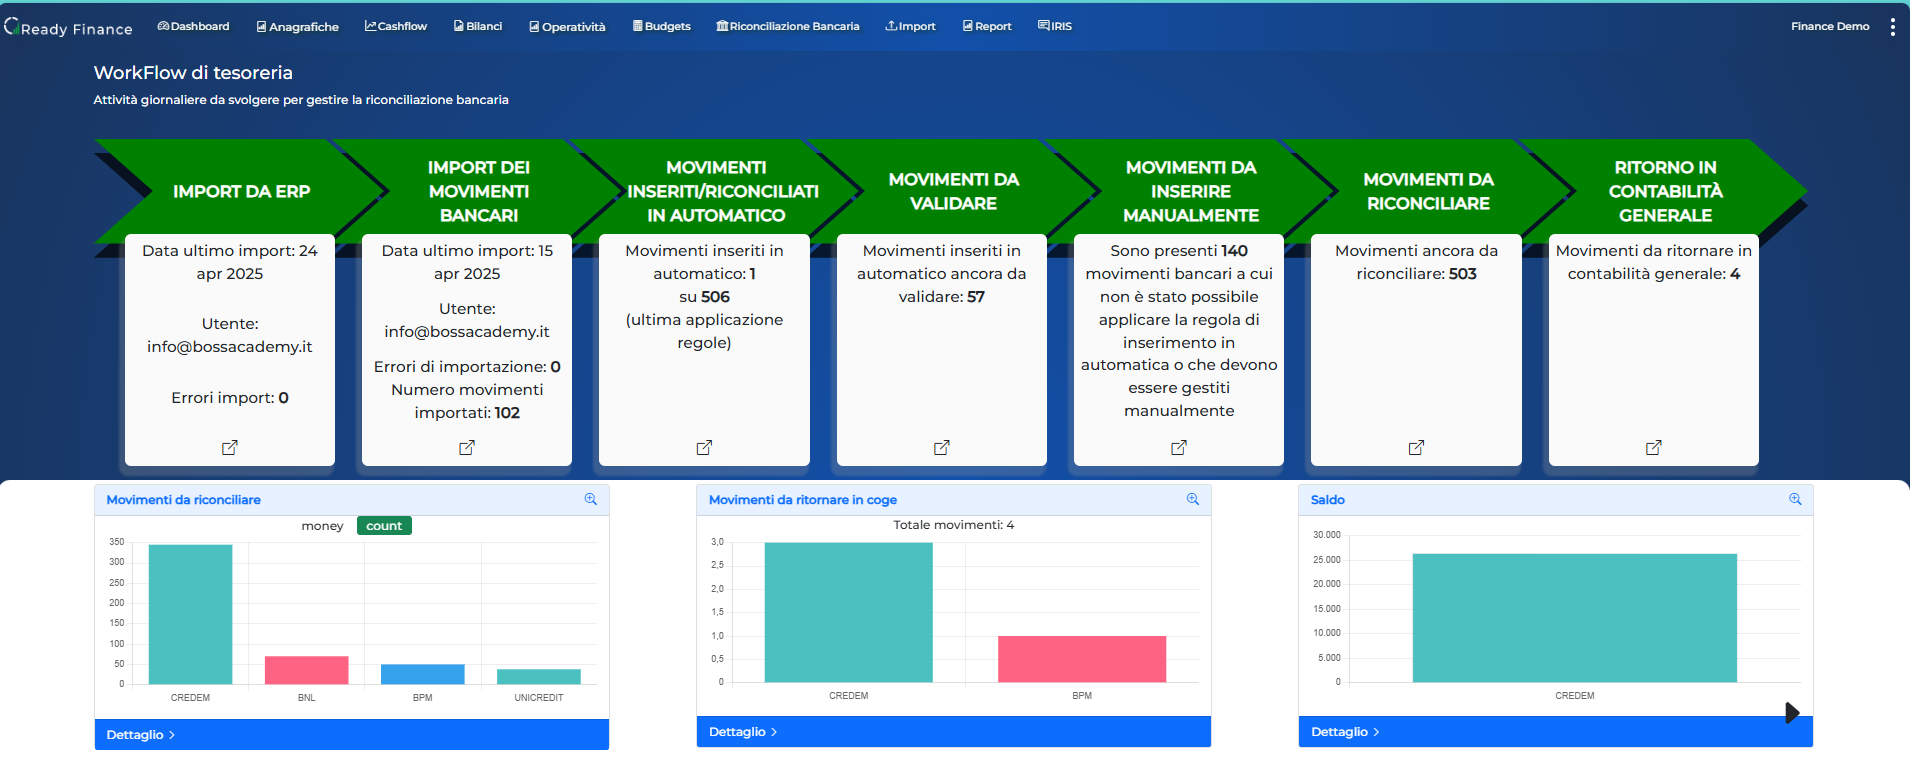The image size is (1910, 758).
Task: Expand Dettaglio under Movimenti da riconciliare
Action: 141,735
